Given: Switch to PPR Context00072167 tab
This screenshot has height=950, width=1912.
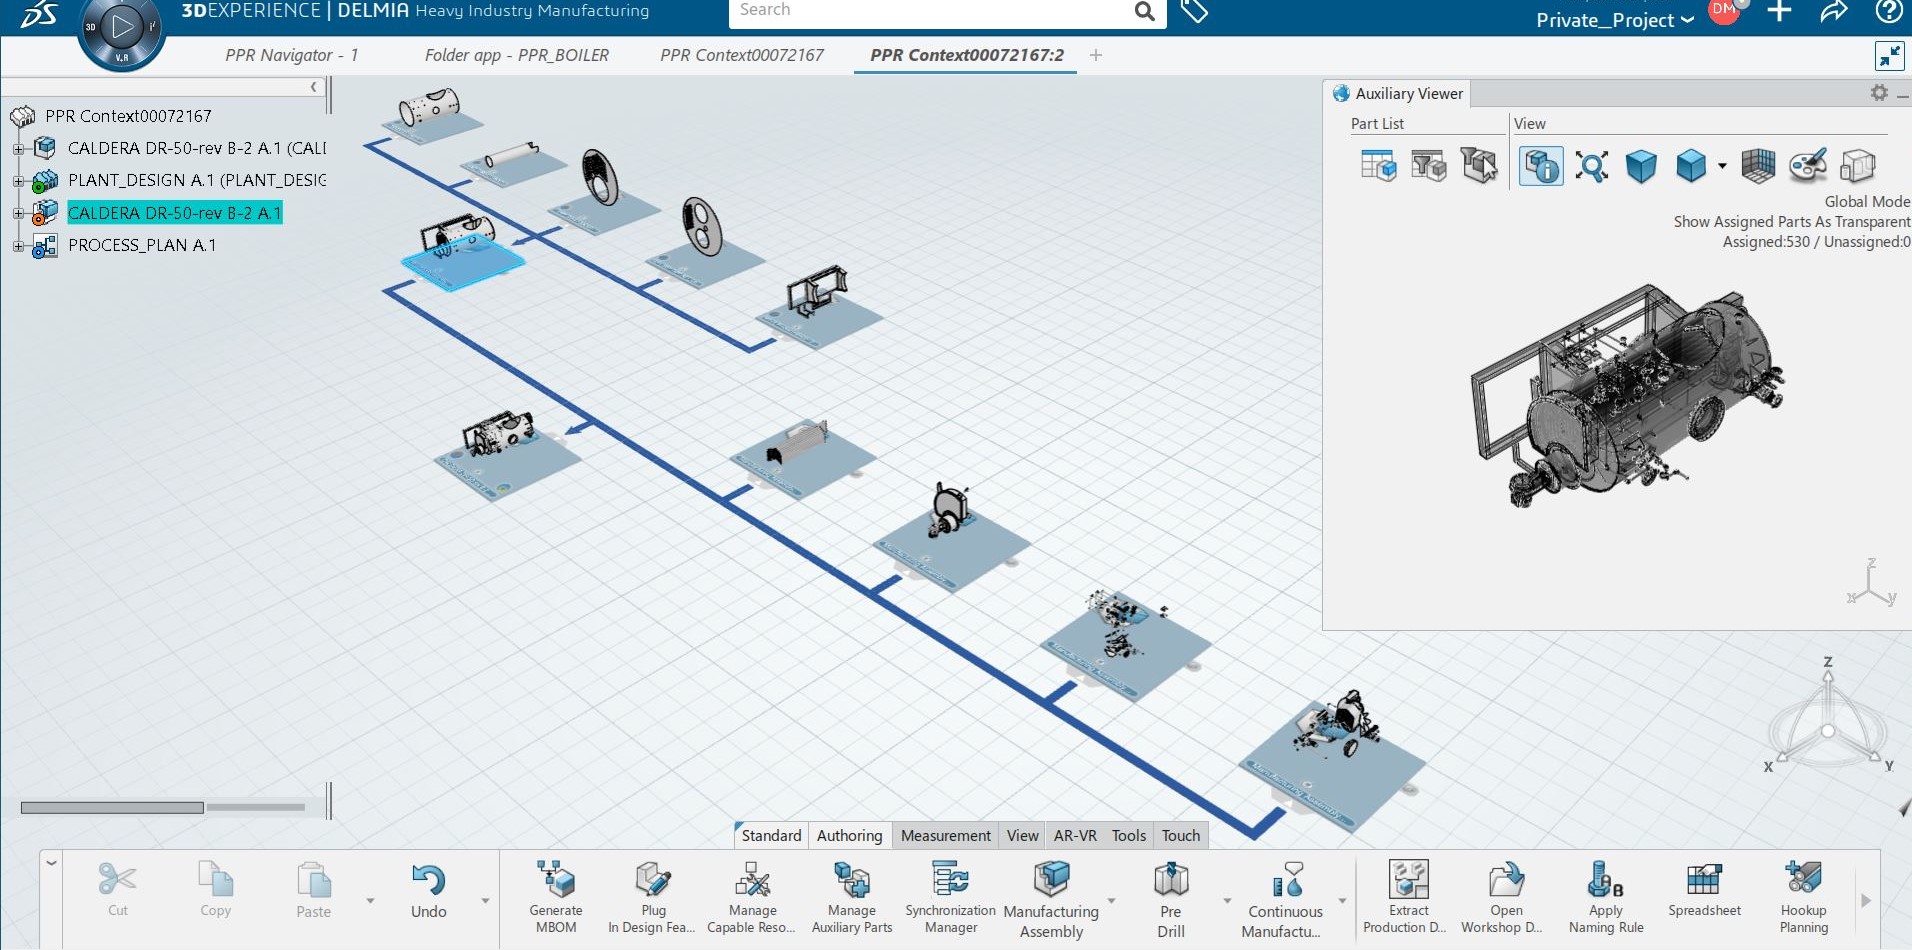Looking at the screenshot, I should (x=742, y=55).
